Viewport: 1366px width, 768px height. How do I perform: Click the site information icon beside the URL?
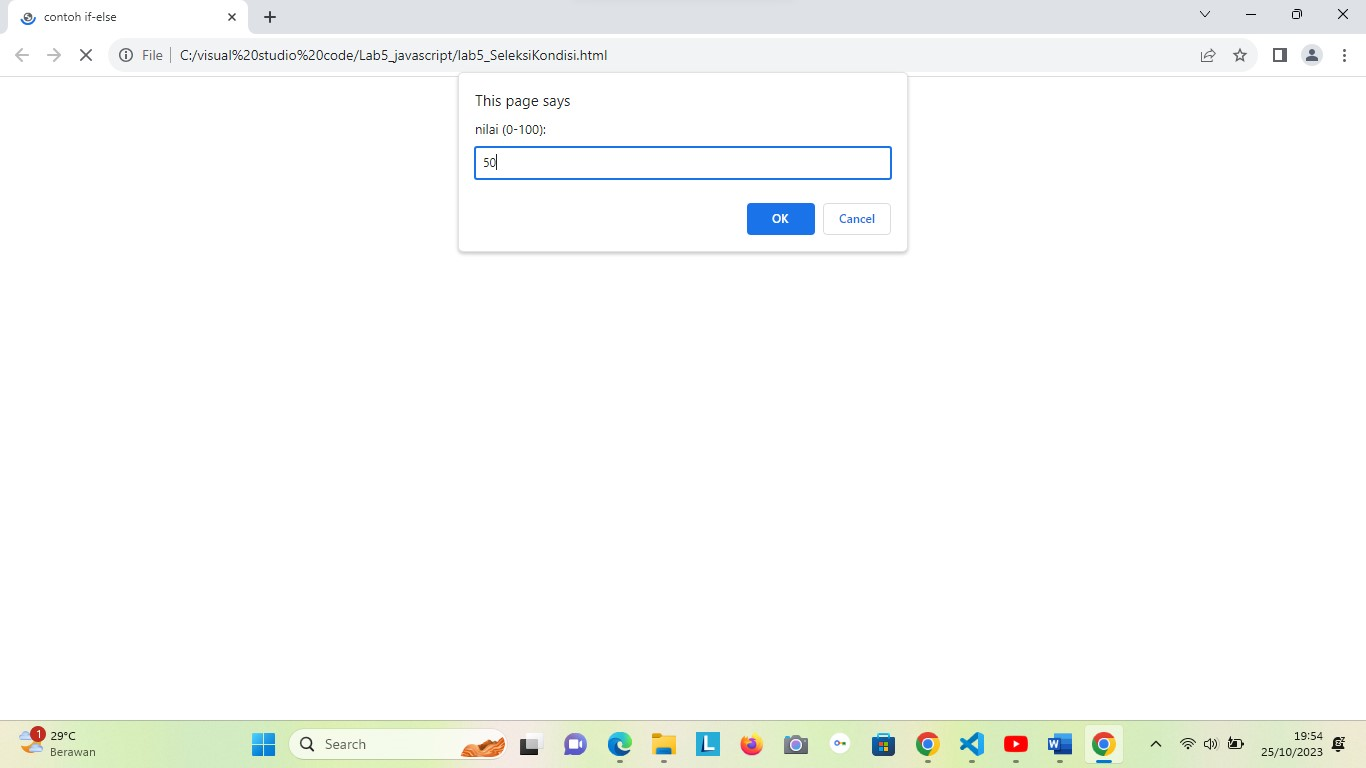pos(125,55)
